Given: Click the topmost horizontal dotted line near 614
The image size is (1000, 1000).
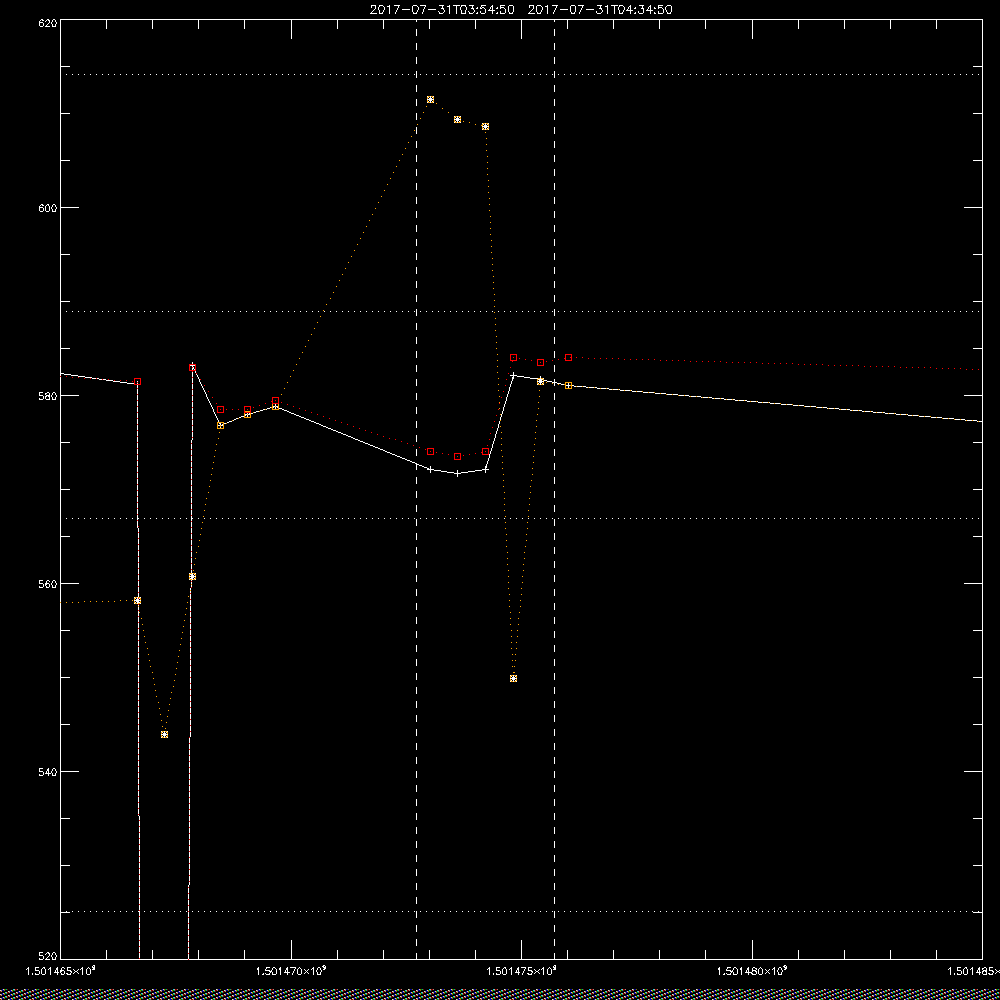Looking at the screenshot, I should pos(521,75).
